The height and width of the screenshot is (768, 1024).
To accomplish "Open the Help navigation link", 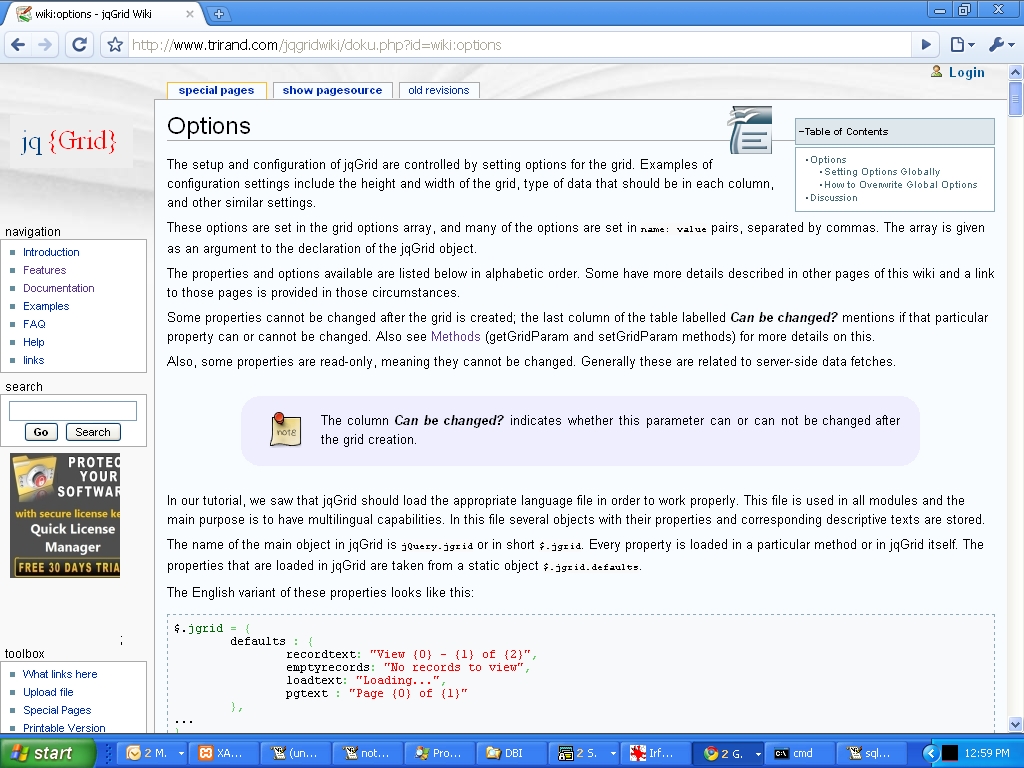I will click(33, 342).
